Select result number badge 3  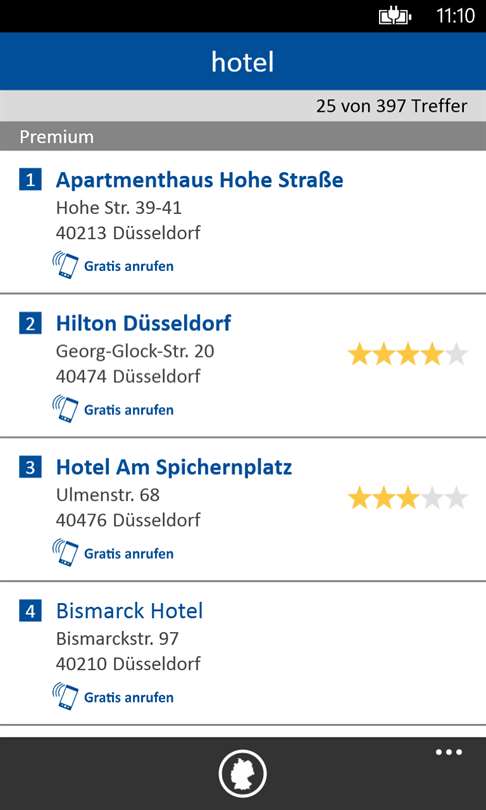(x=30, y=468)
